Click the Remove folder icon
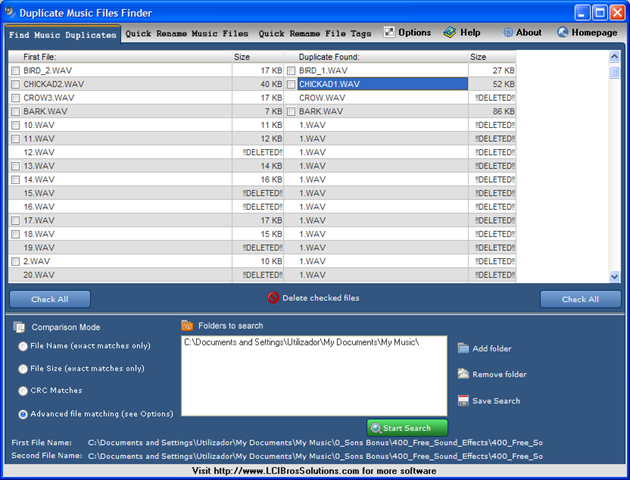The height and width of the screenshot is (480, 630). 463,374
